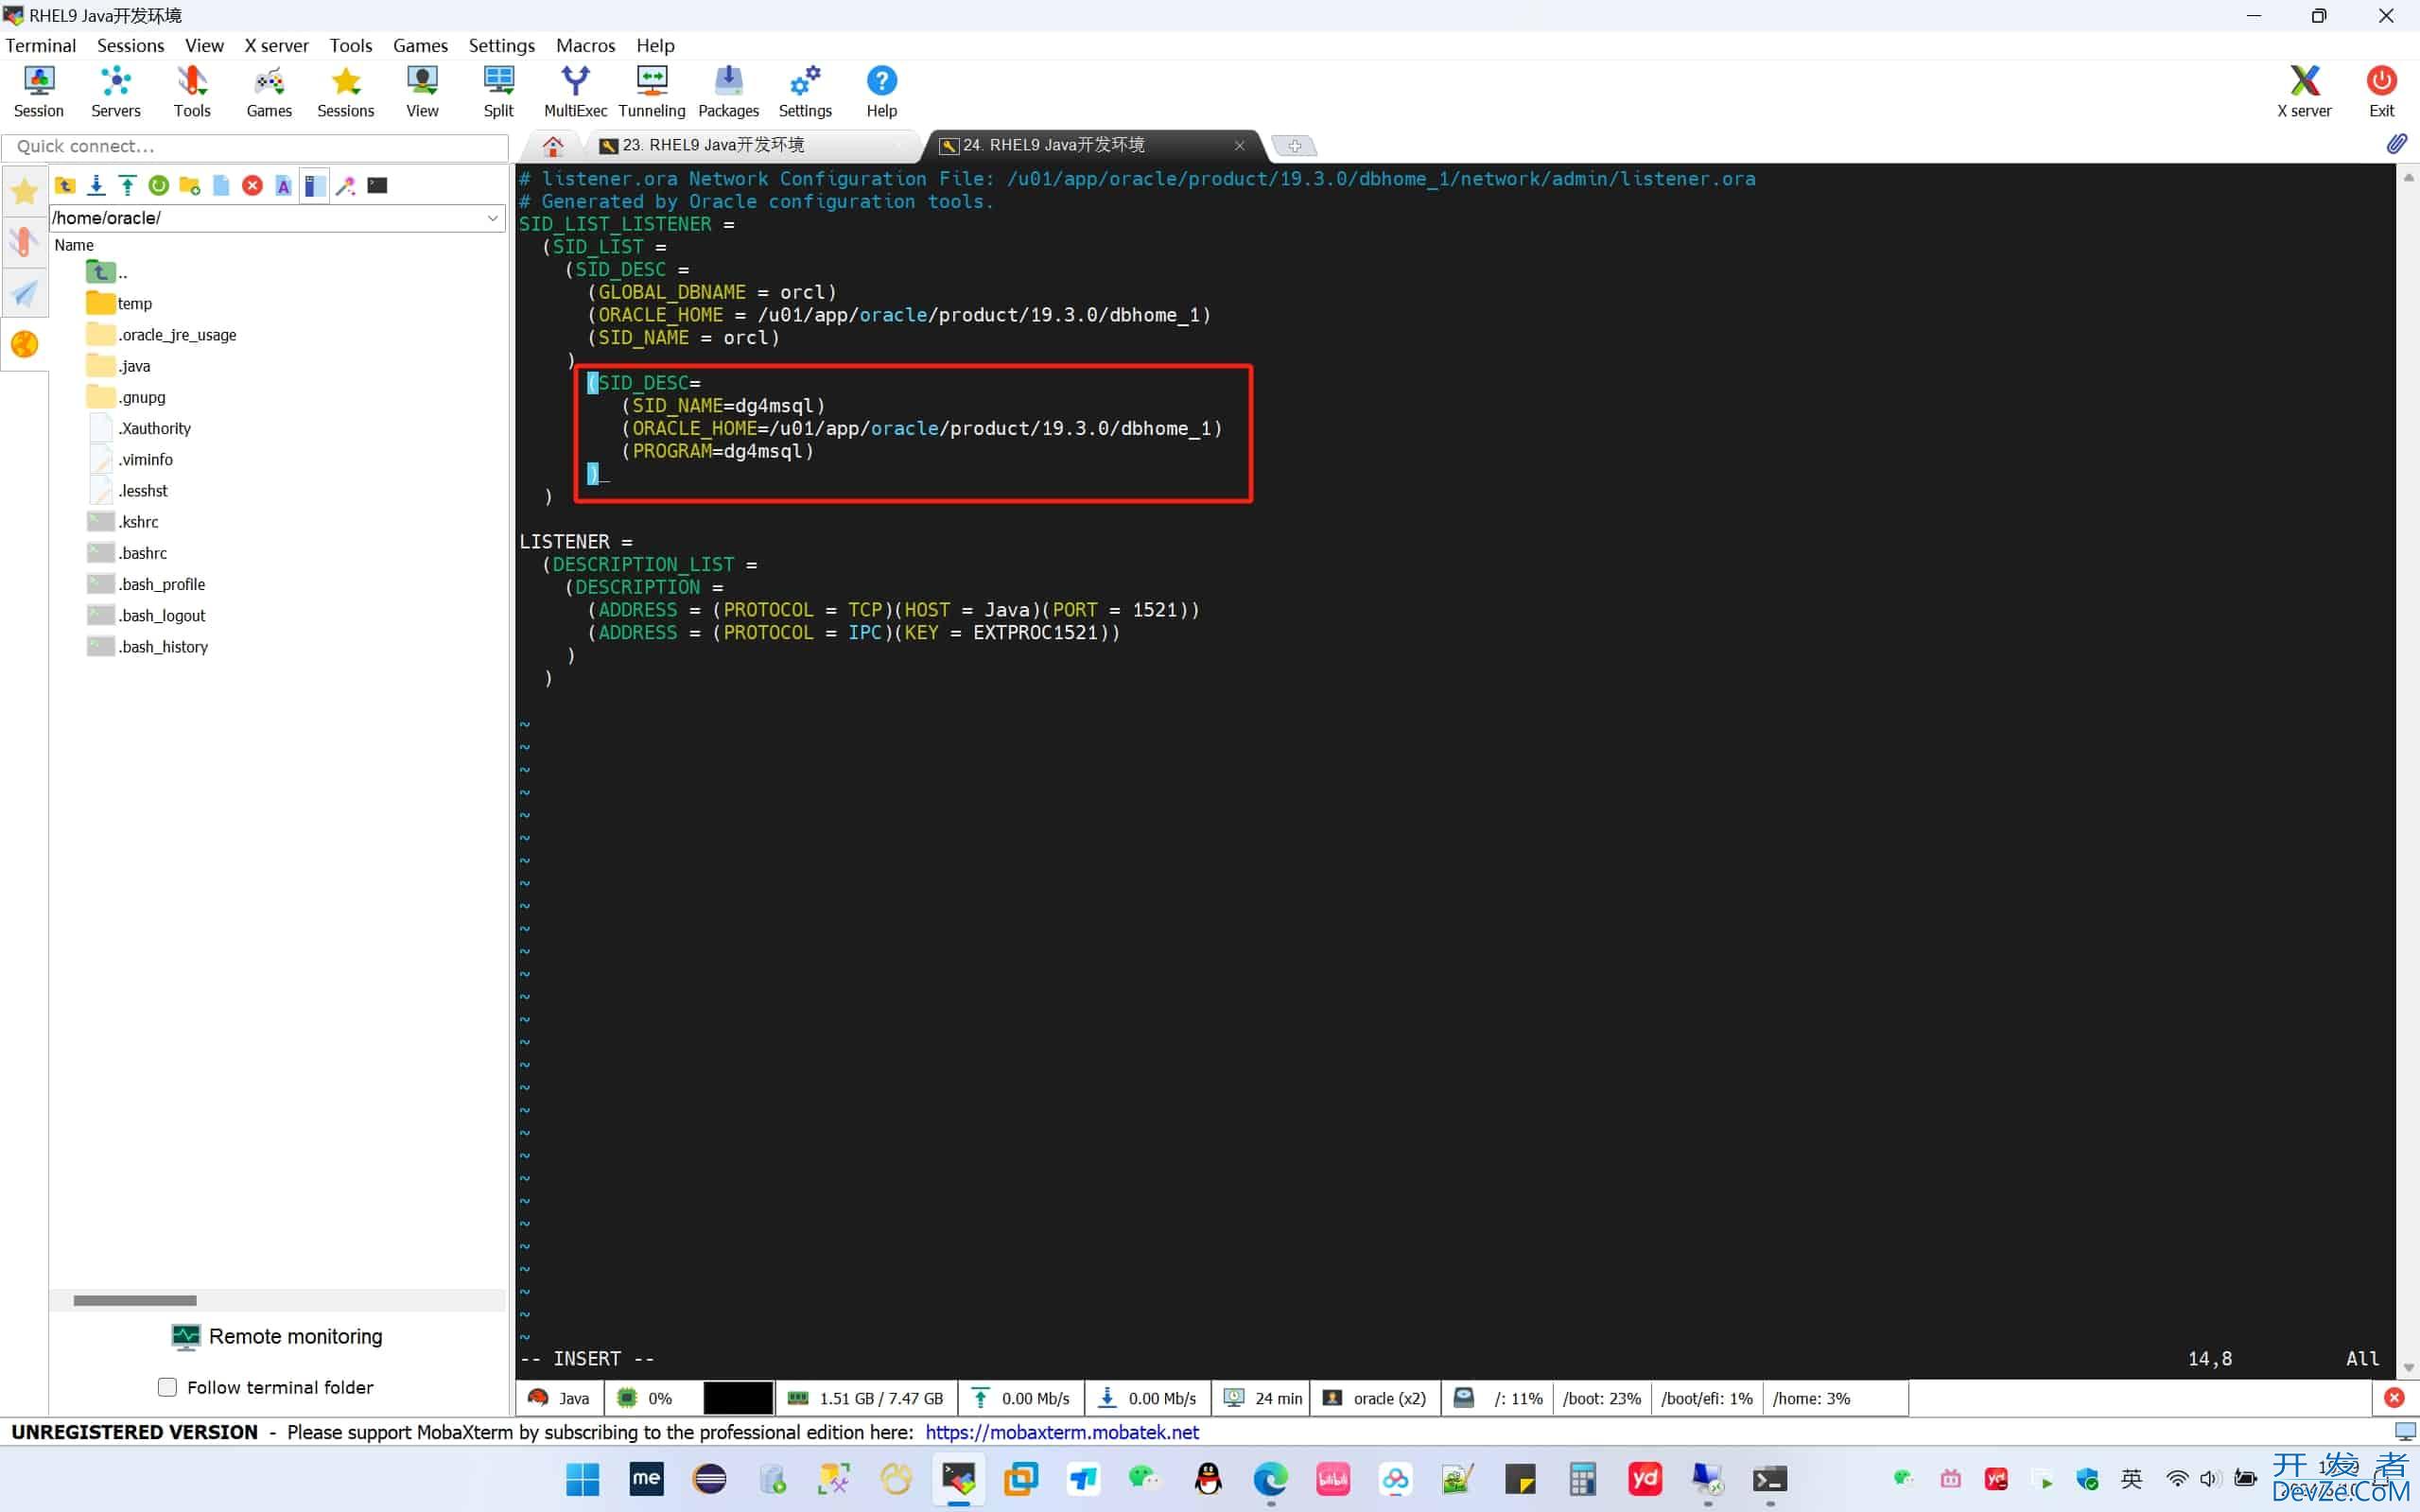Open the Tunneling toolbar icon
Screen dimensions: 2420x1512
click(652, 91)
